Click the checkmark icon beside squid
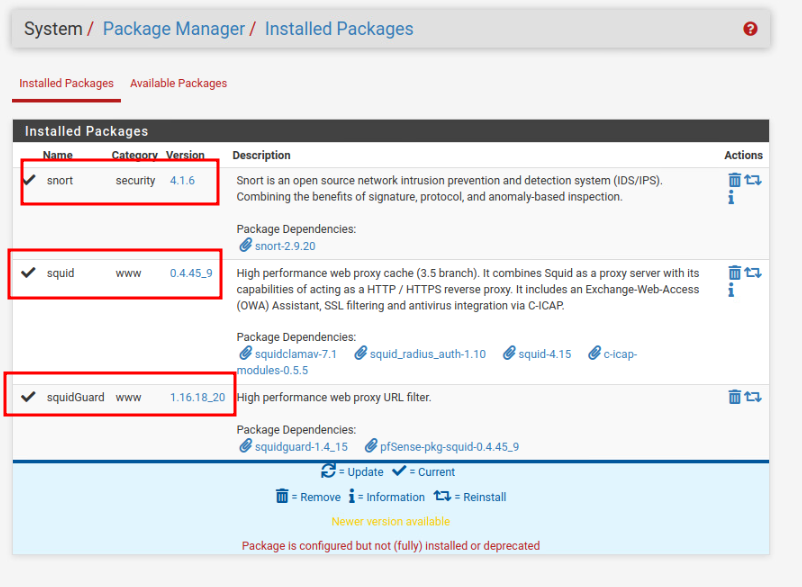Viewport: 802px width, 587px height. click(x=29, y=273)
